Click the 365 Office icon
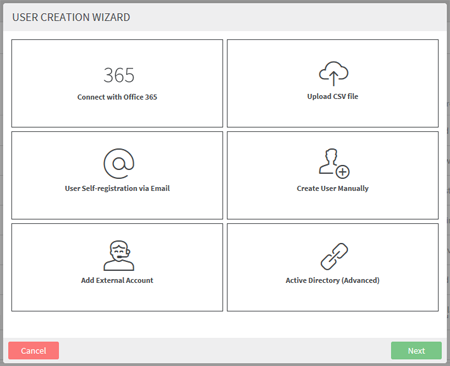 pyautogui.click(x=119, y=75)
